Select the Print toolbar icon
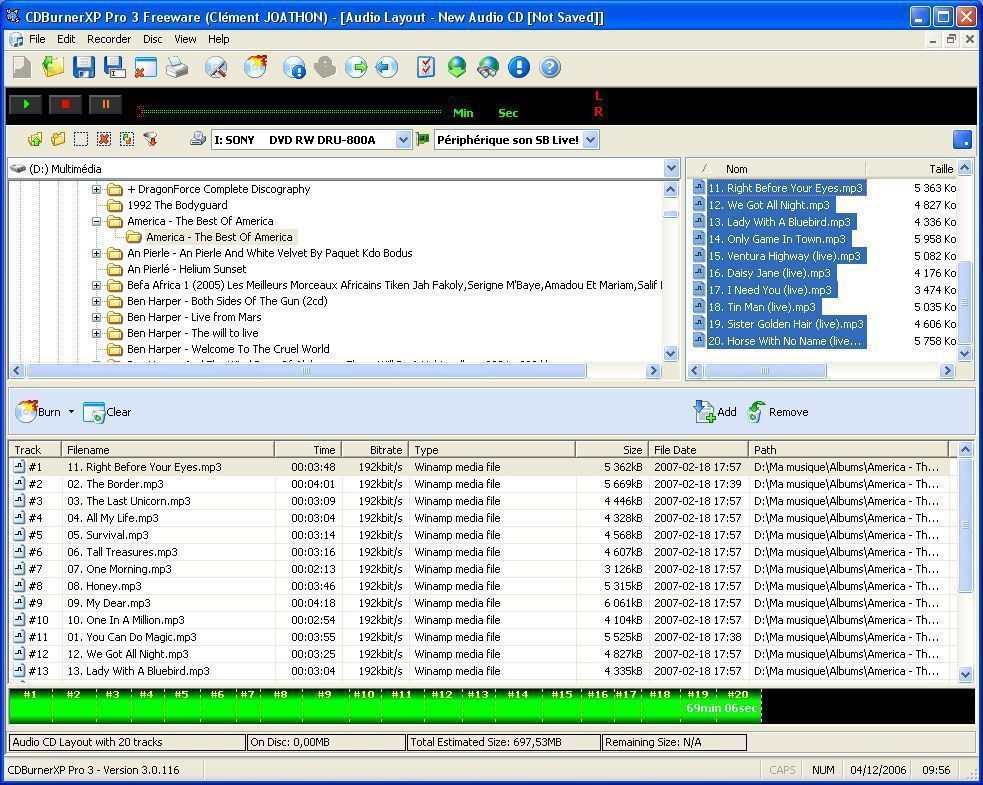This screenshot has height=785, width=983. tap(178, 67)
